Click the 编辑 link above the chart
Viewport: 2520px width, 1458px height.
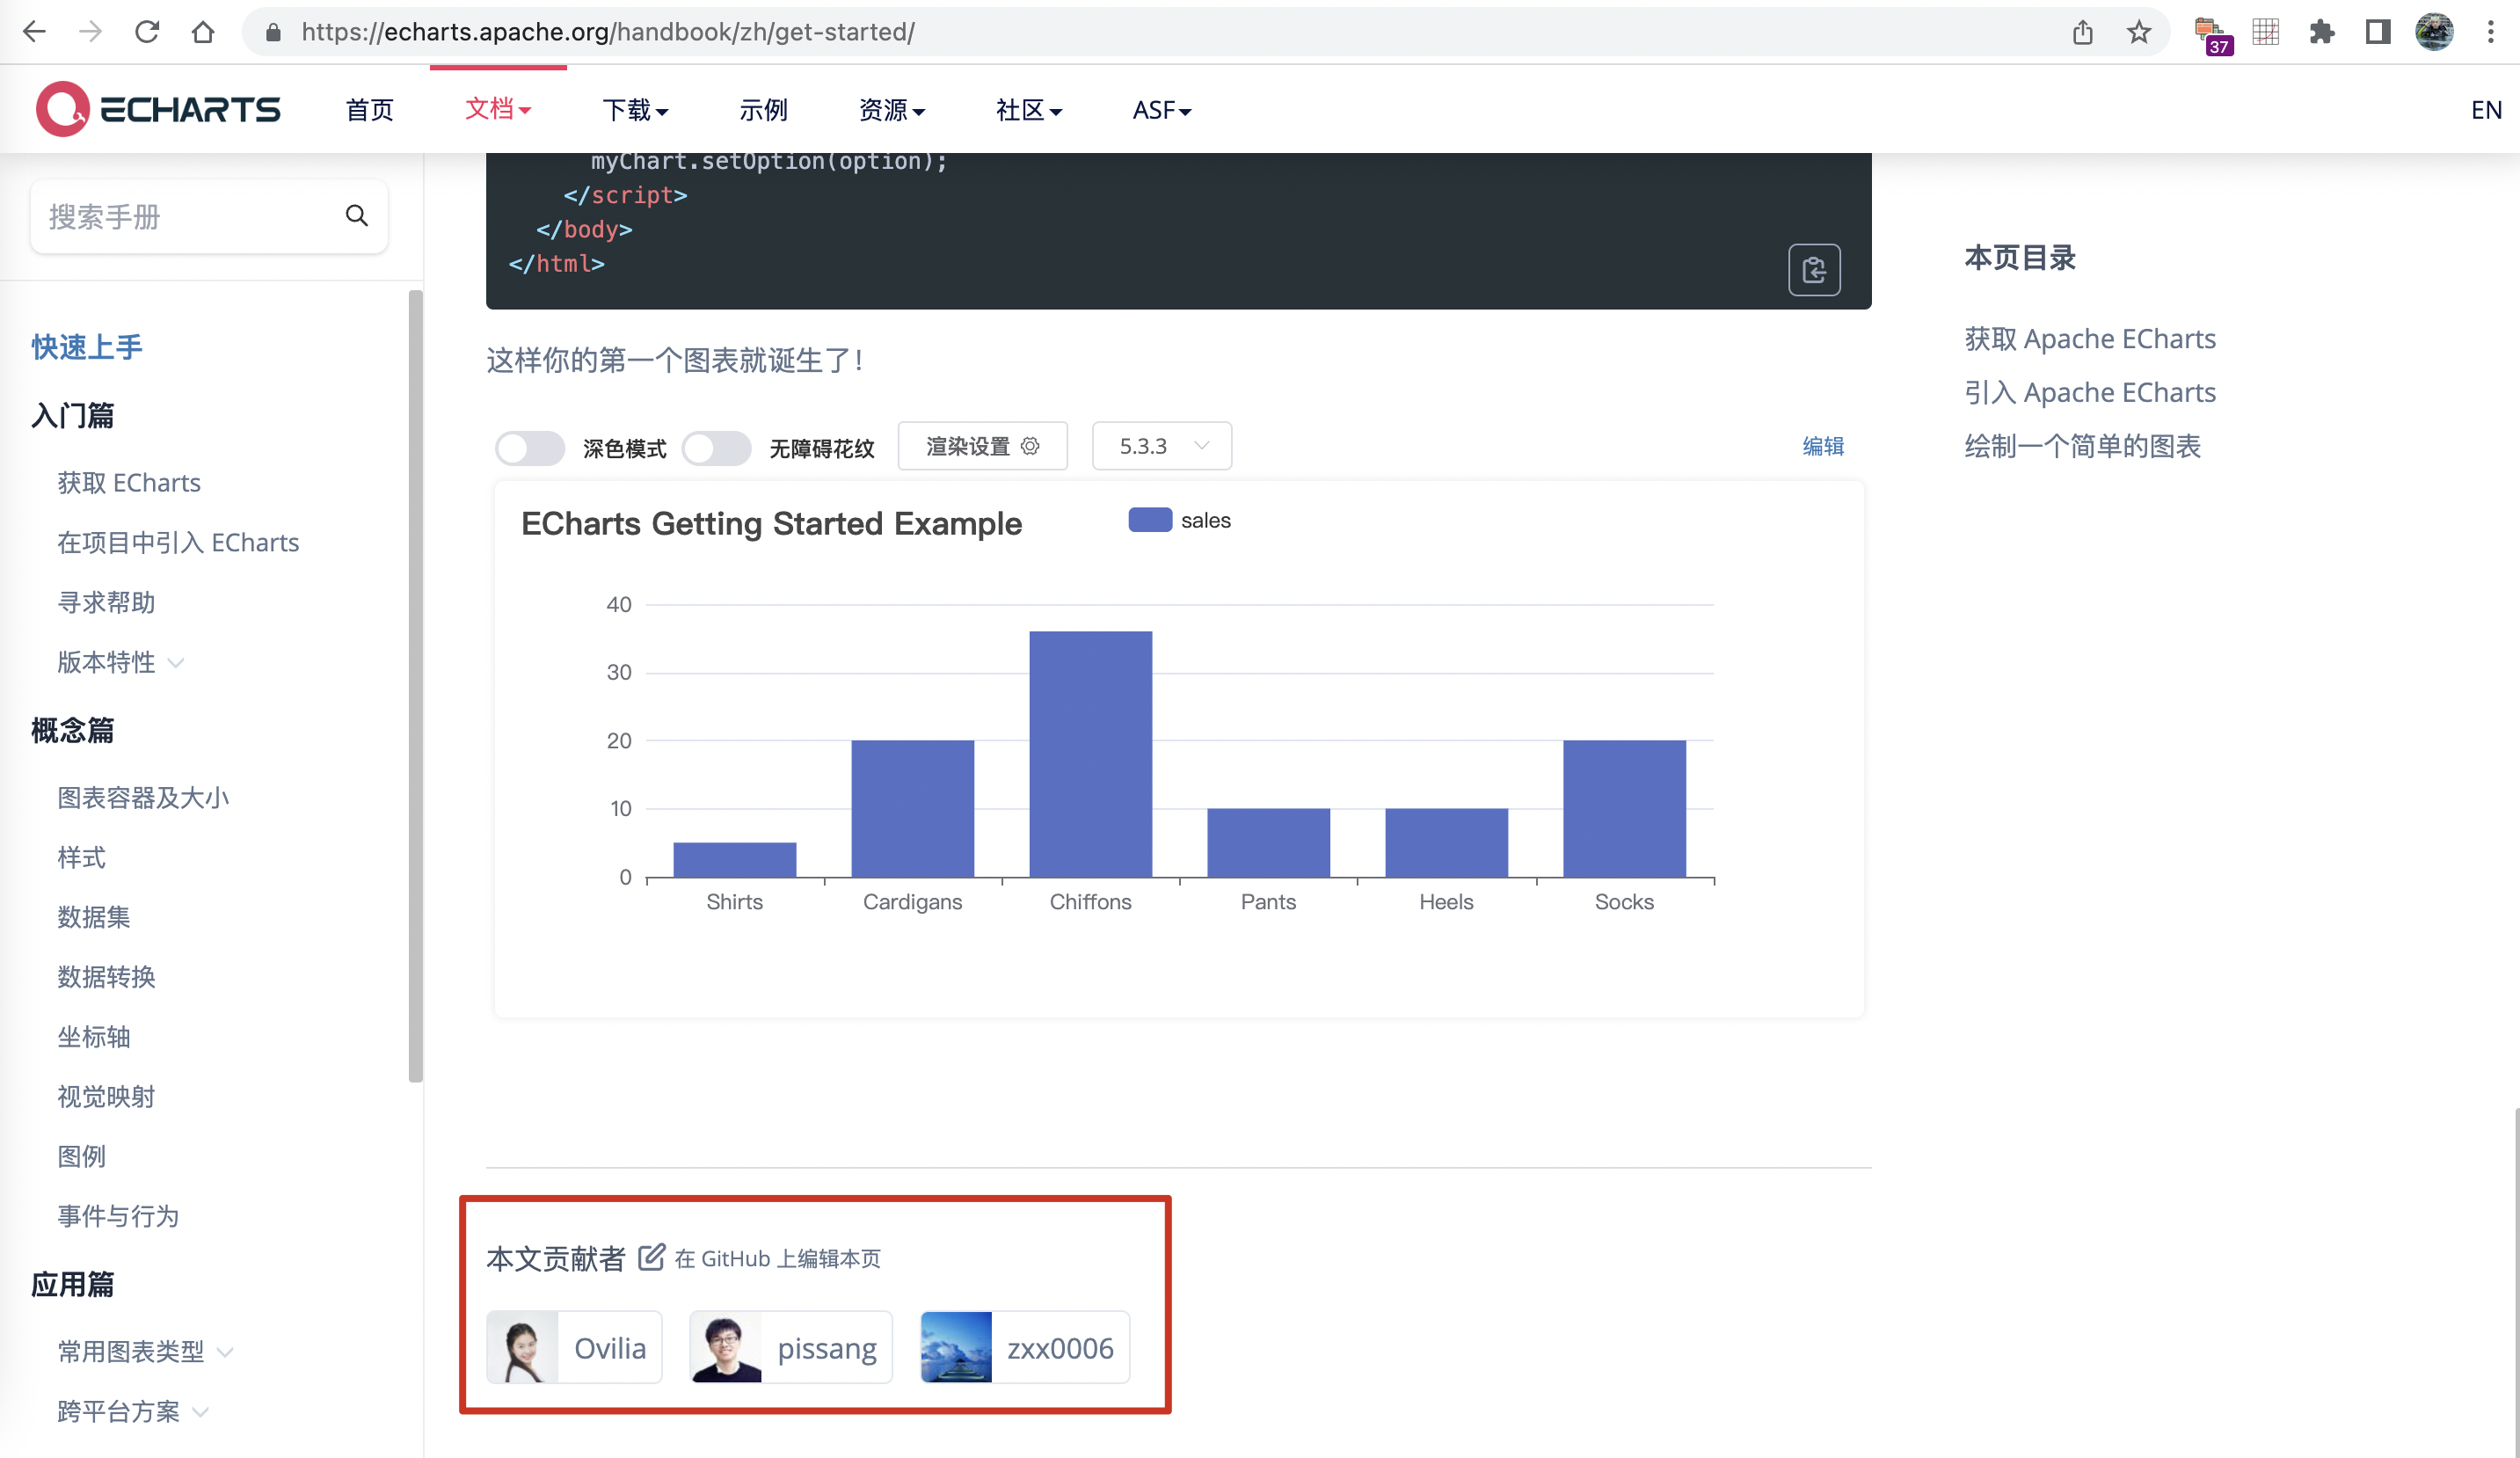tap(1822, 446)
